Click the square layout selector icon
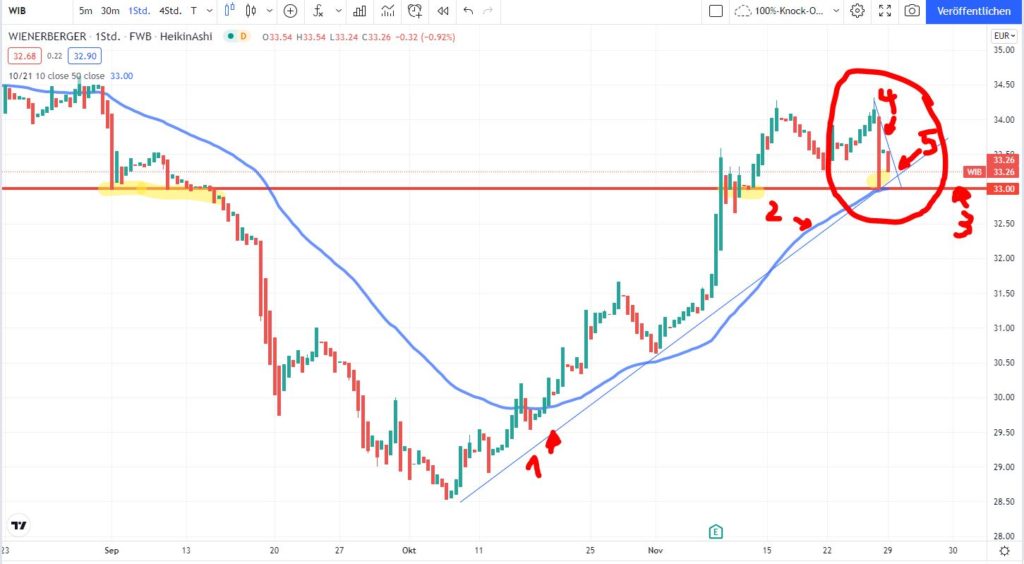This screenshot has width=1024, height=564. point(716,11)
